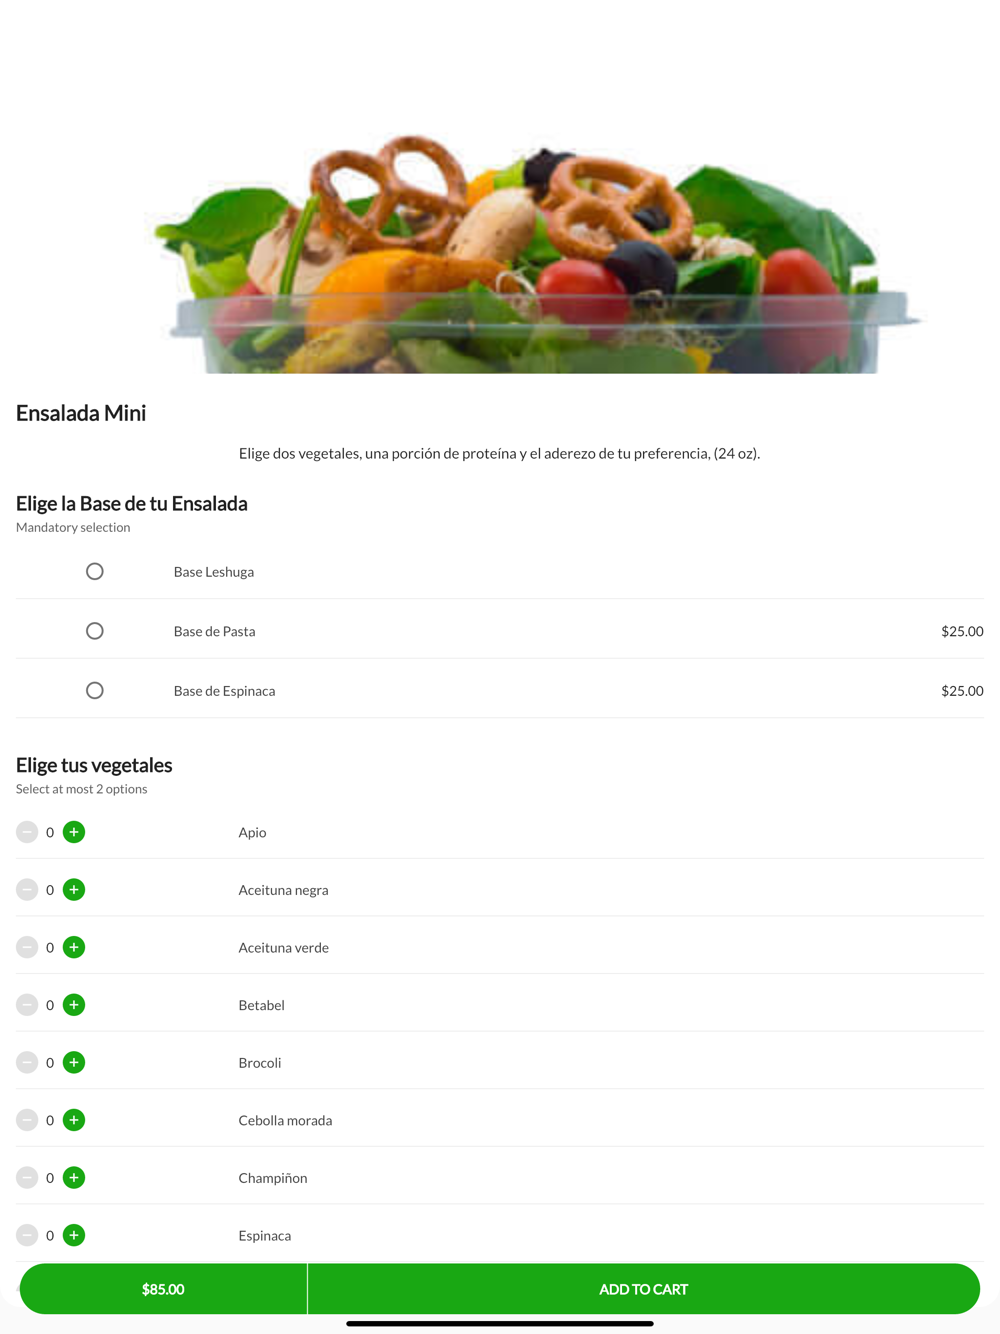Choose the Base de Pasta option

click(95, 631)
